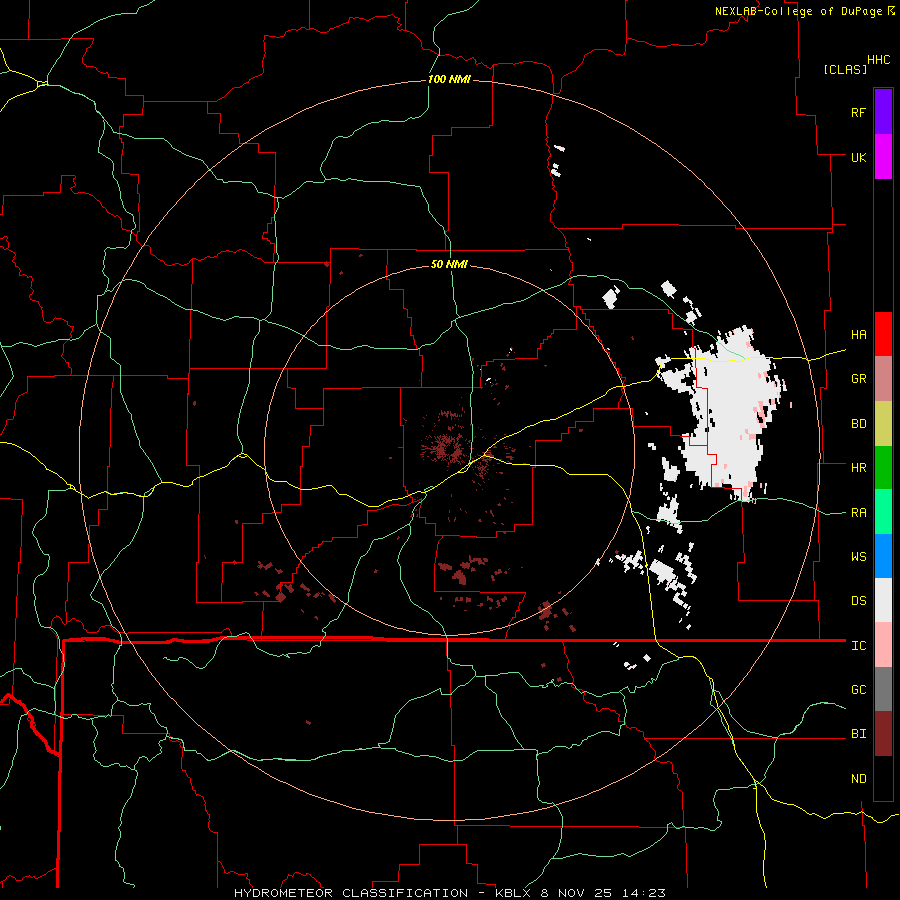
Task: Click the IC legend label
Action: (858, 646)
